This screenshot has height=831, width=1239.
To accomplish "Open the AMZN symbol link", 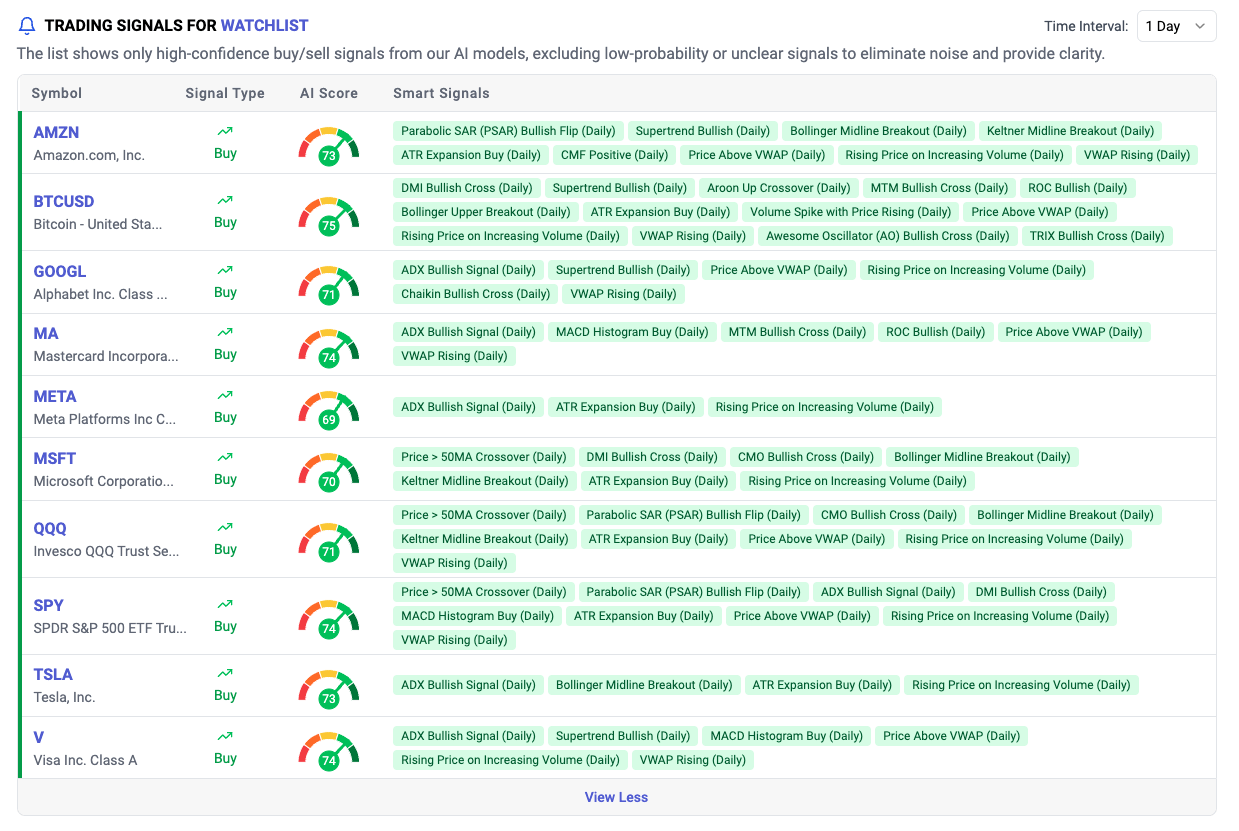I will (x=56, y=132).
